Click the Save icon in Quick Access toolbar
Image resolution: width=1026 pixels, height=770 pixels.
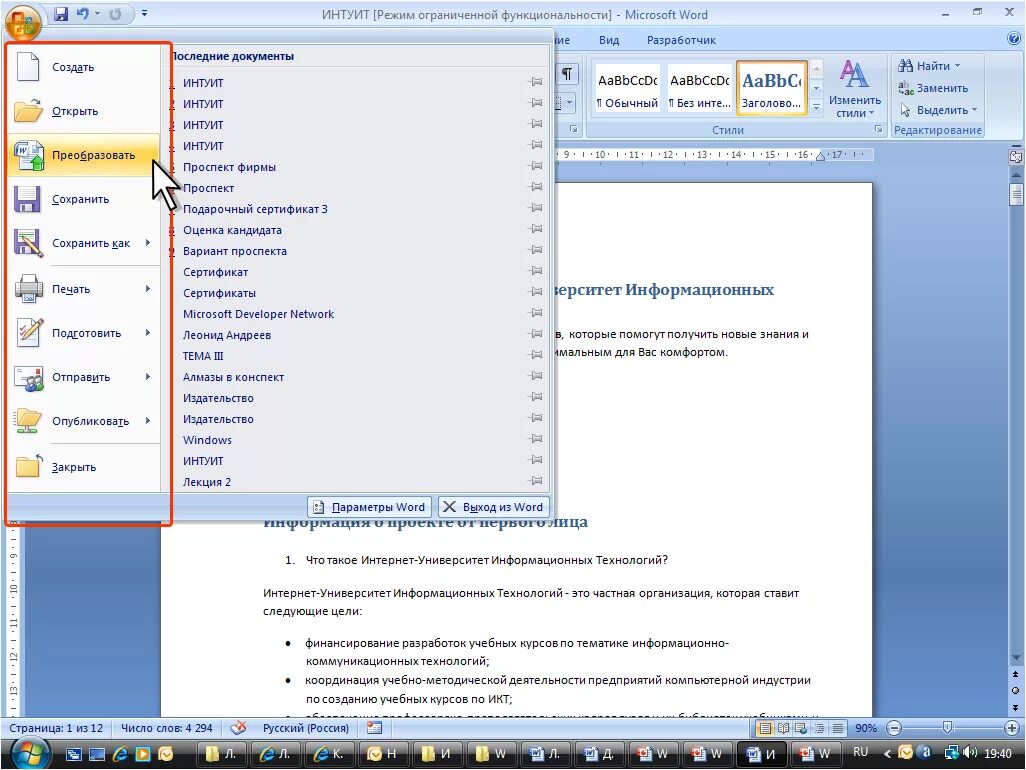pyautogui.click(x=61, y=14)
